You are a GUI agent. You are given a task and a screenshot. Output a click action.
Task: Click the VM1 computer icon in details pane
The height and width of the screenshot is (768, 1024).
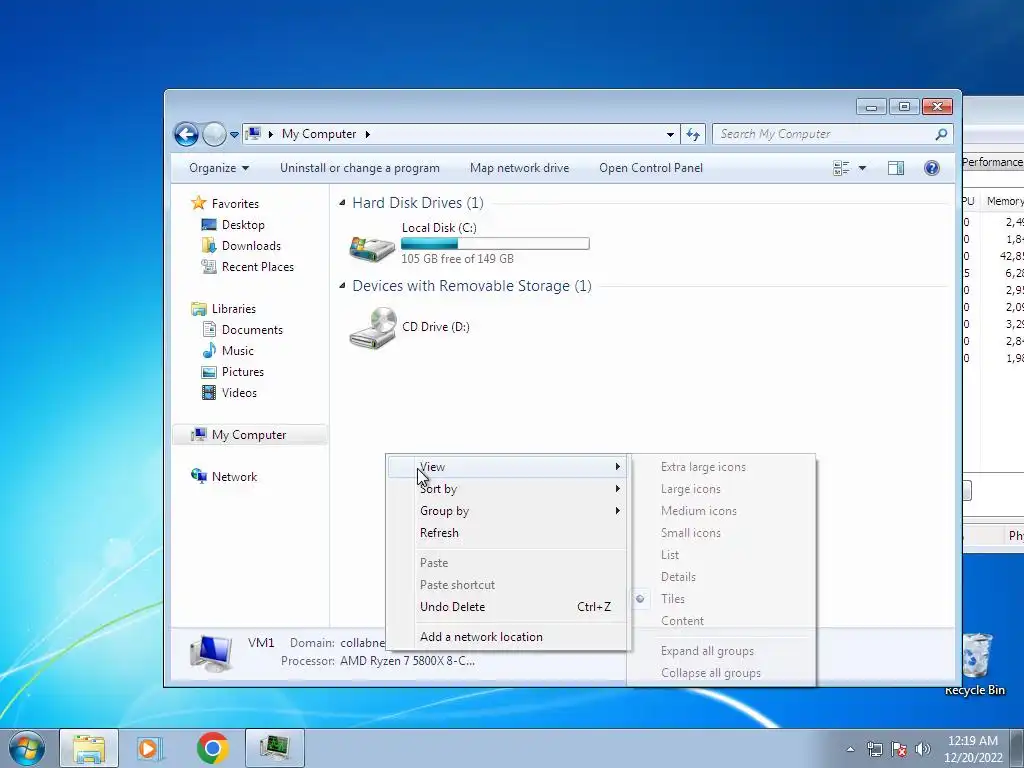coord(212,653)
